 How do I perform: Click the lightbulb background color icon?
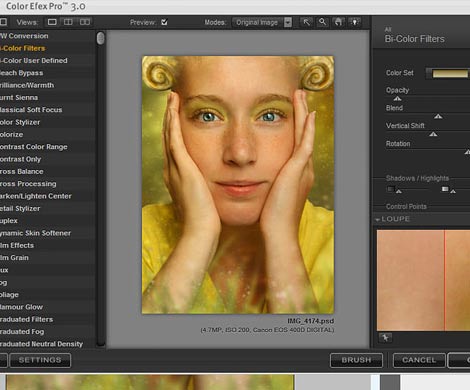pos(354,22)
